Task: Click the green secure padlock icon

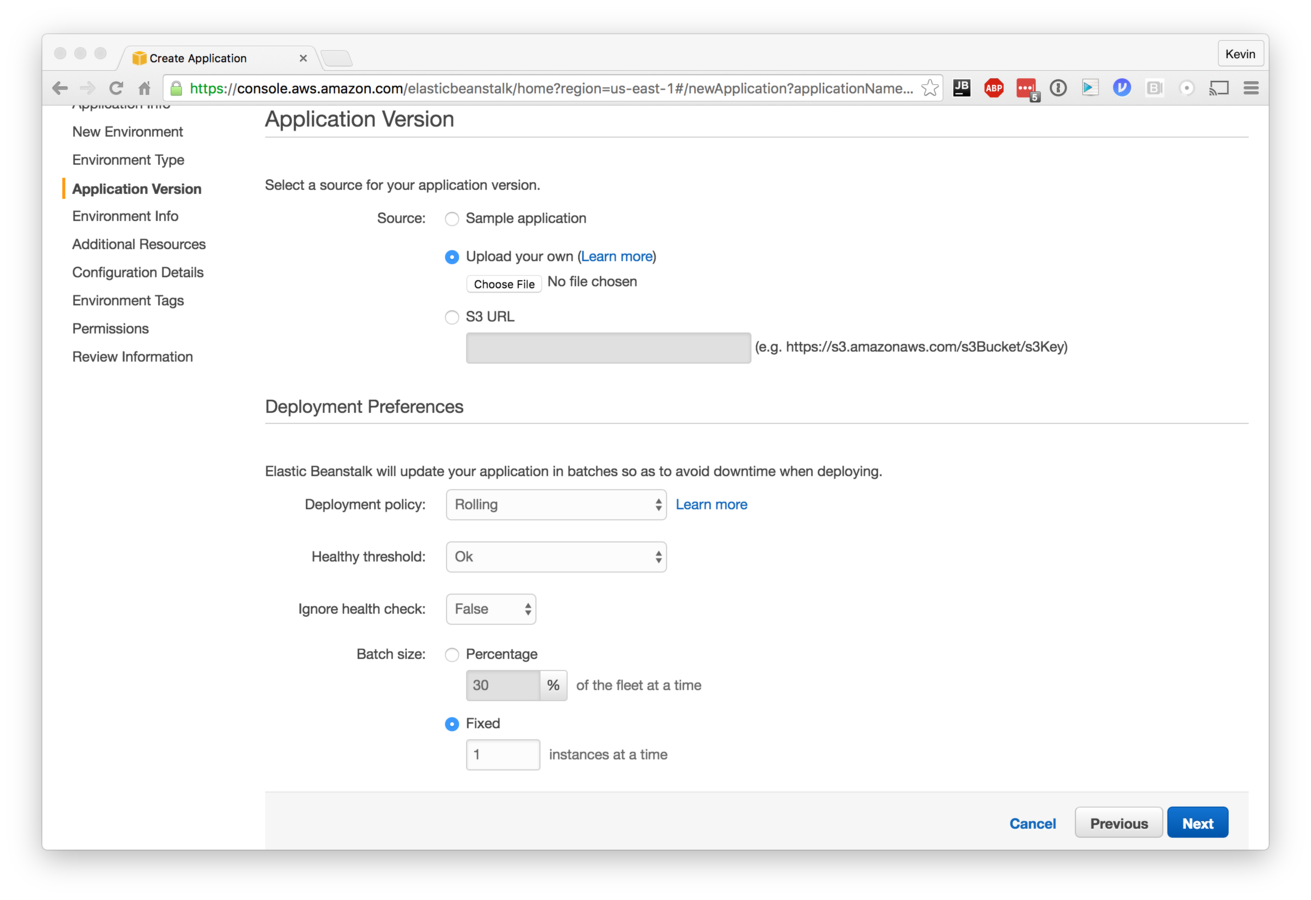Action: [x=176, y=88]
